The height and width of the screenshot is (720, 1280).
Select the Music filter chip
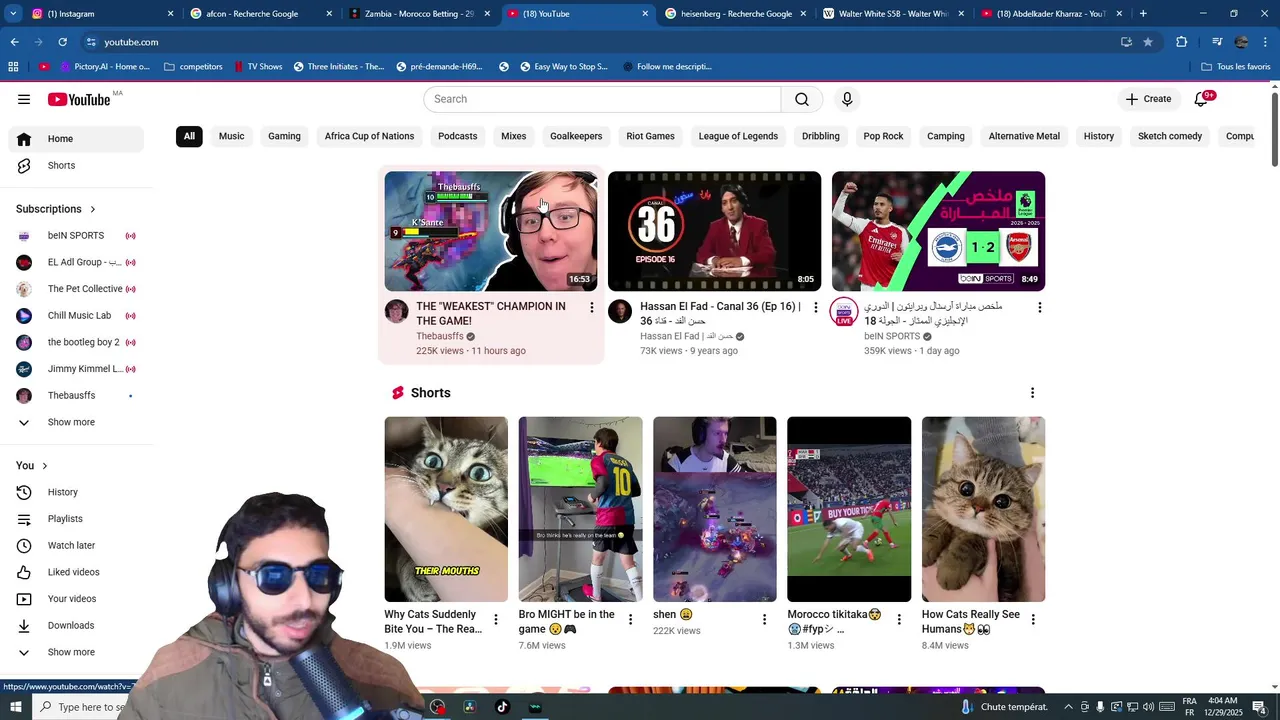(x=231, y=136)
